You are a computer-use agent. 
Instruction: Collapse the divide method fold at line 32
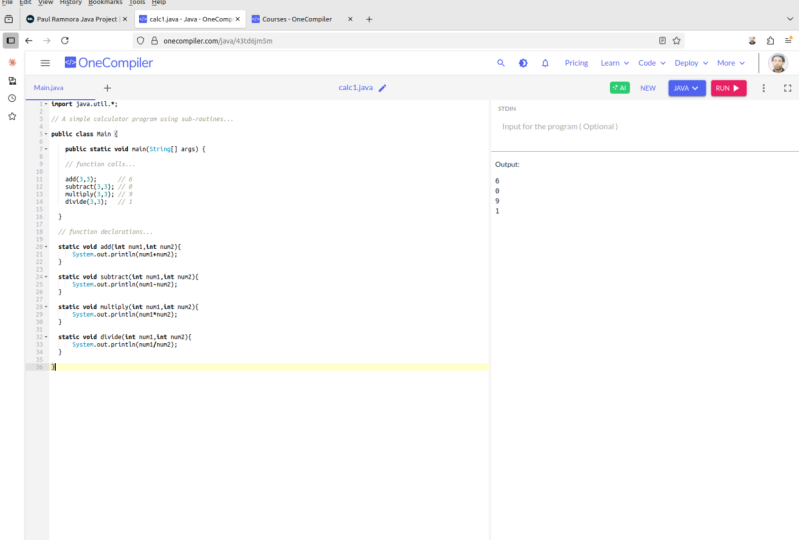[46, 337]
